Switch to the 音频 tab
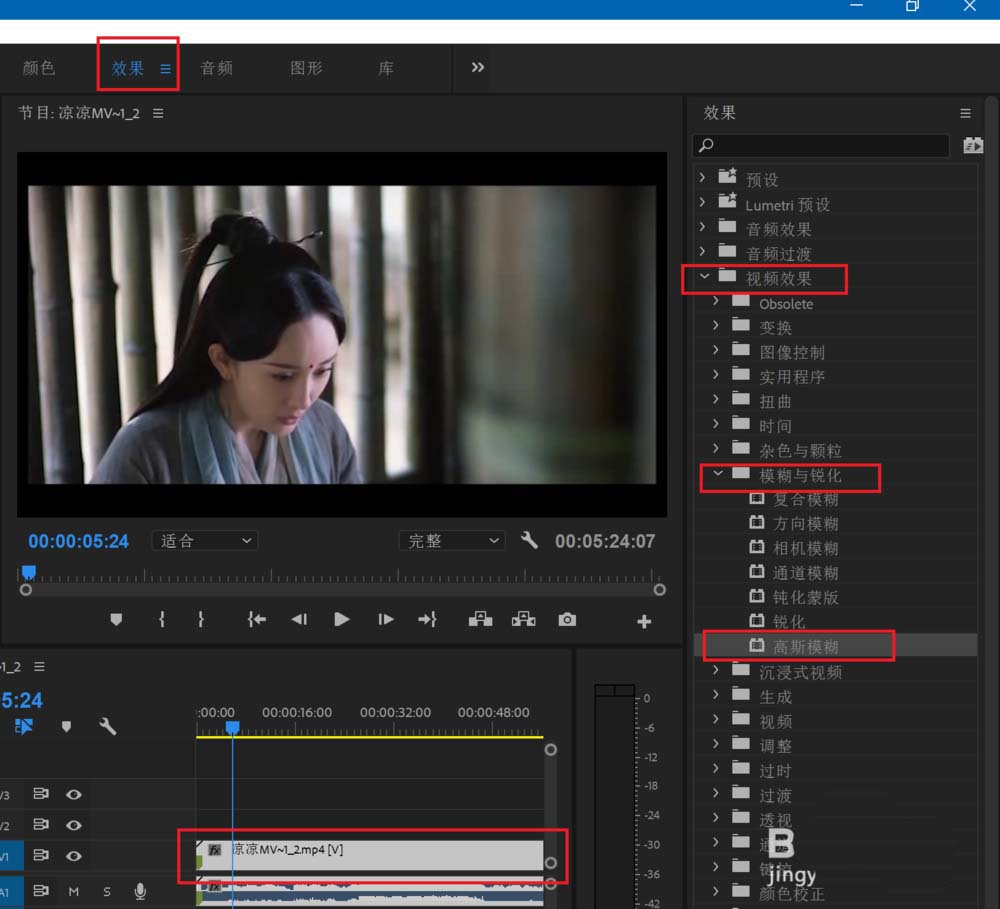Screen dimensions: 1000x909 pyautogui.click(x=215, y=68)
